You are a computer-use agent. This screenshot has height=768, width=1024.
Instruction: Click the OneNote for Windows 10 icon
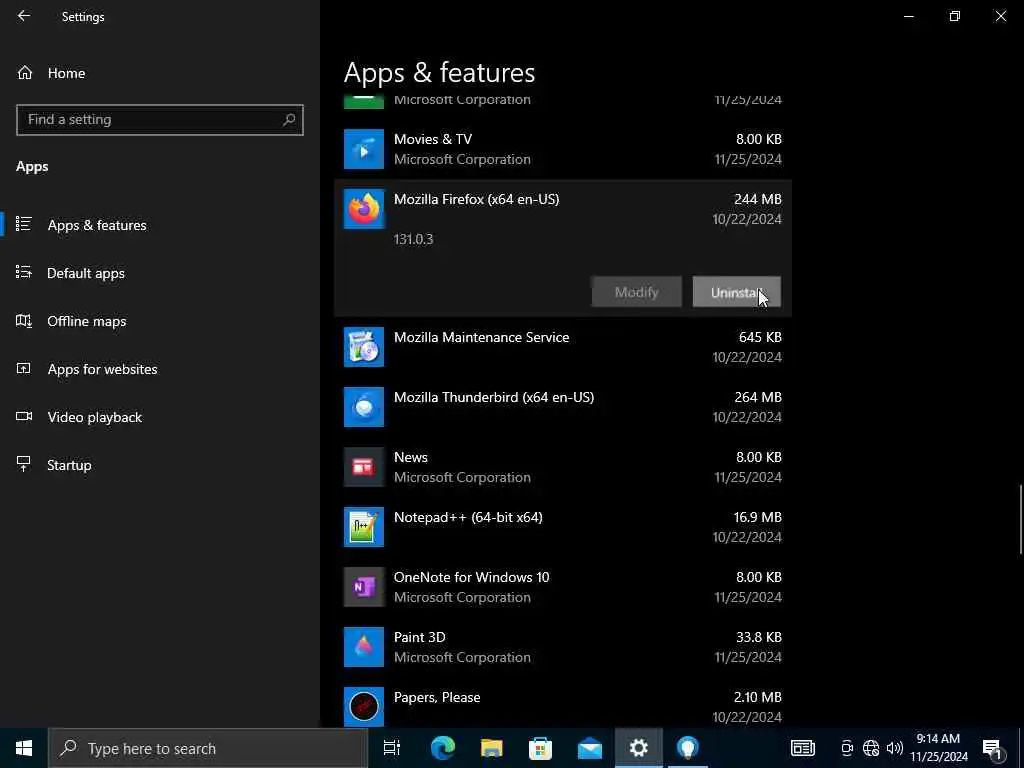tap(364, 587)
